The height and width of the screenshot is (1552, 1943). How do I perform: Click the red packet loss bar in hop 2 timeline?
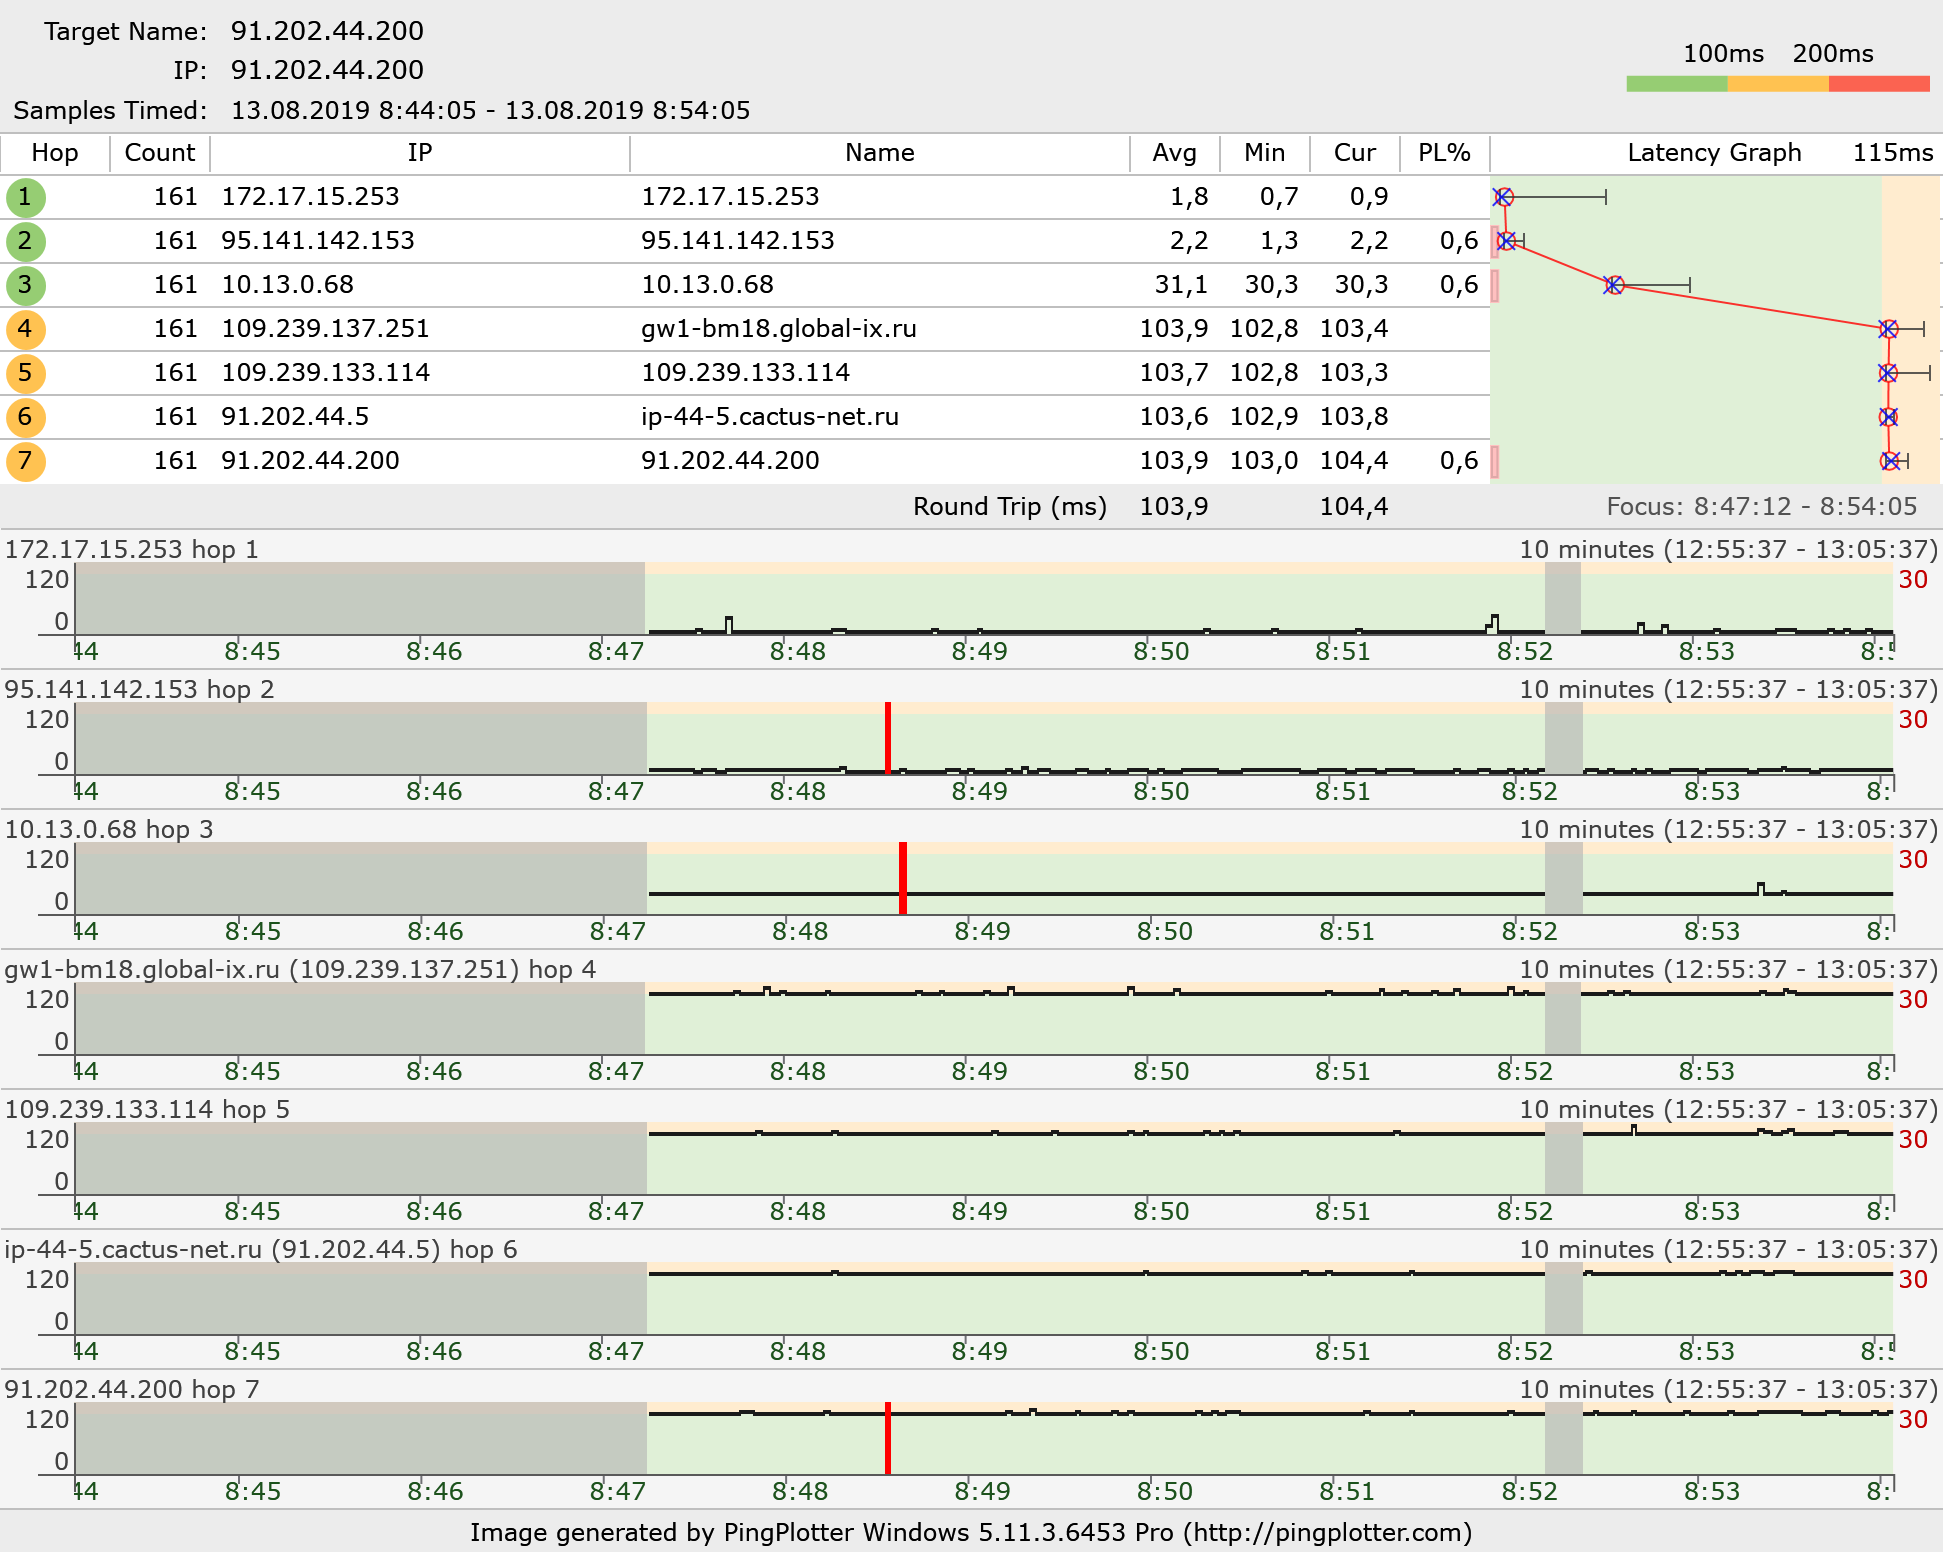[x=888, y=738]
